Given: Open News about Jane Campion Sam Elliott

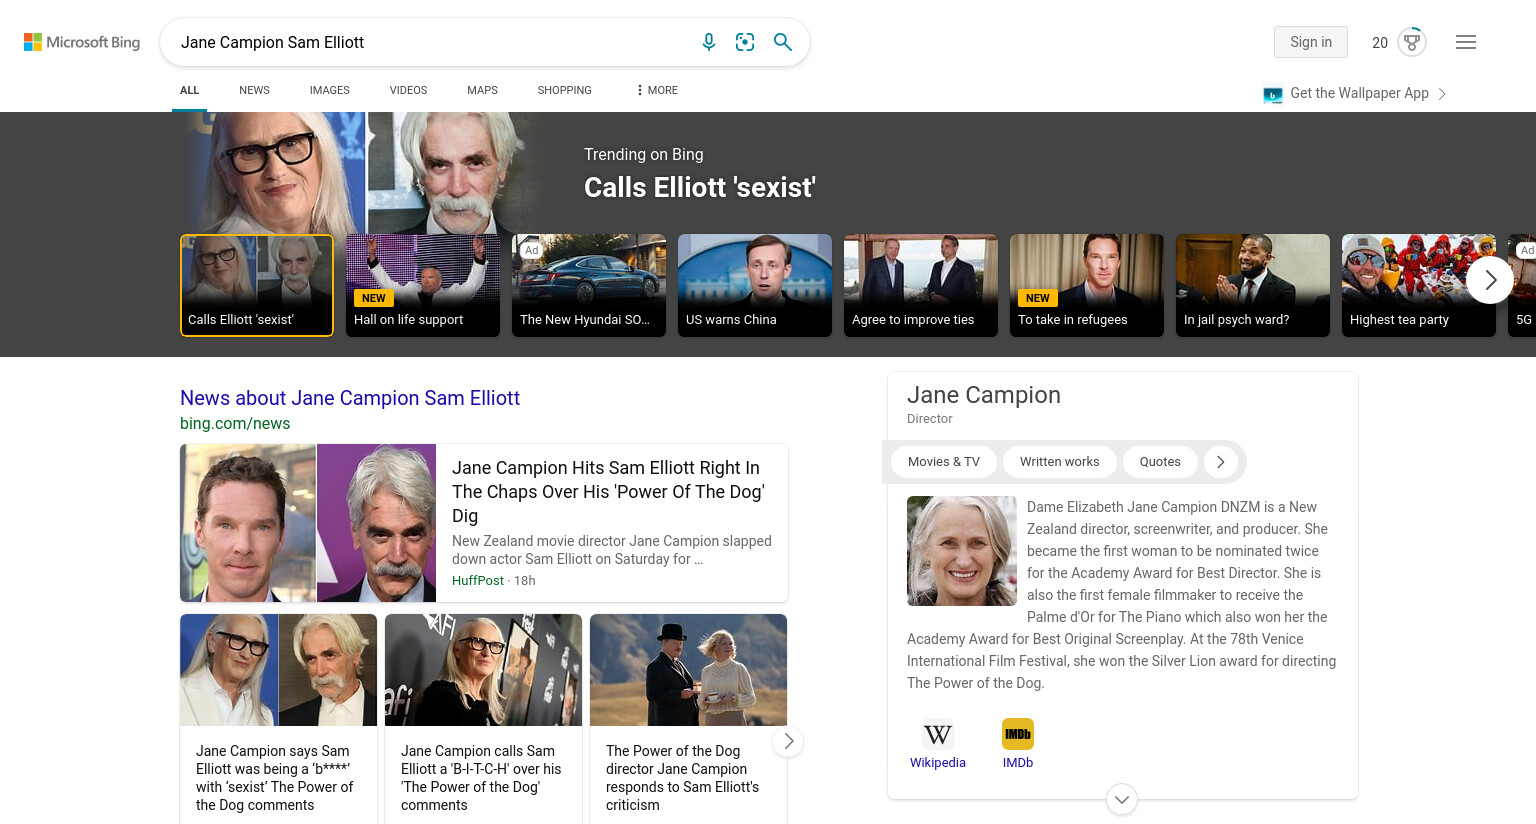Looking at the screenshot, I should click(x=350, y=398).
